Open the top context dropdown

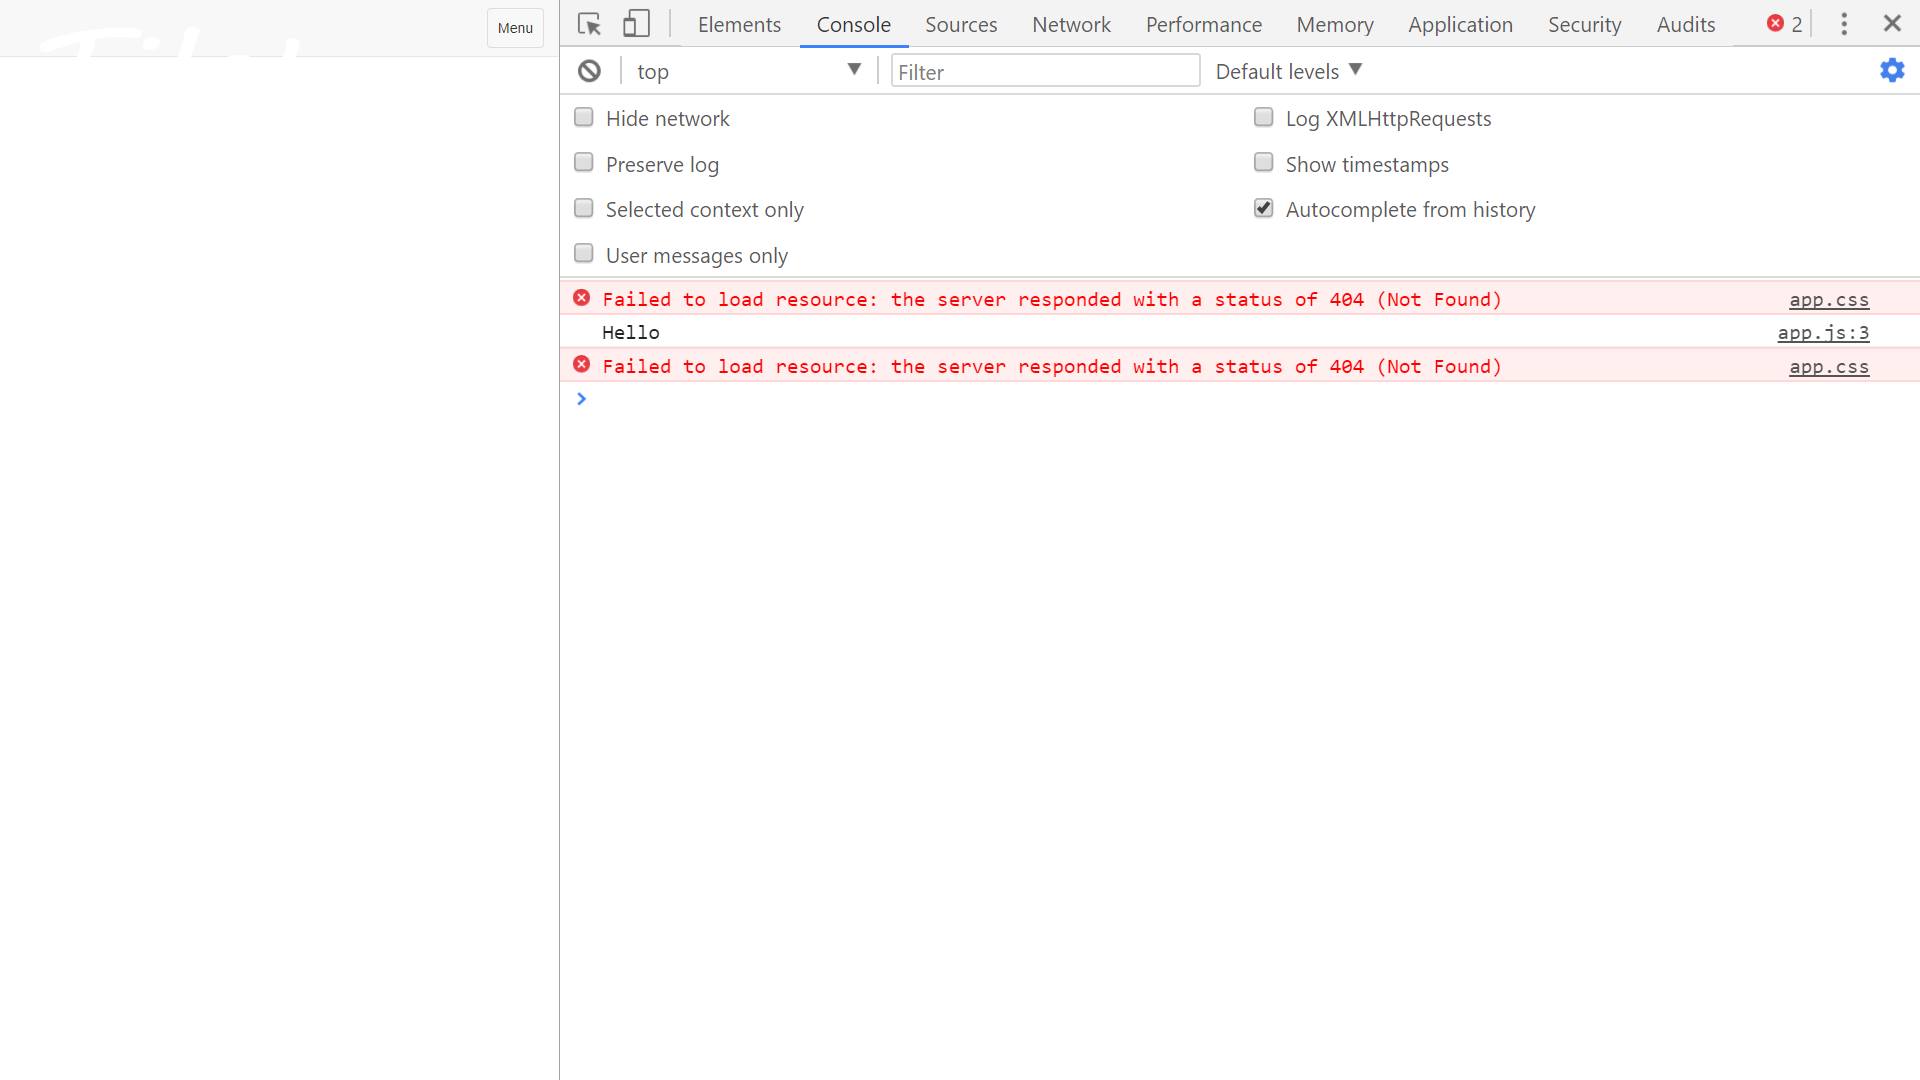tap(748, 71)
